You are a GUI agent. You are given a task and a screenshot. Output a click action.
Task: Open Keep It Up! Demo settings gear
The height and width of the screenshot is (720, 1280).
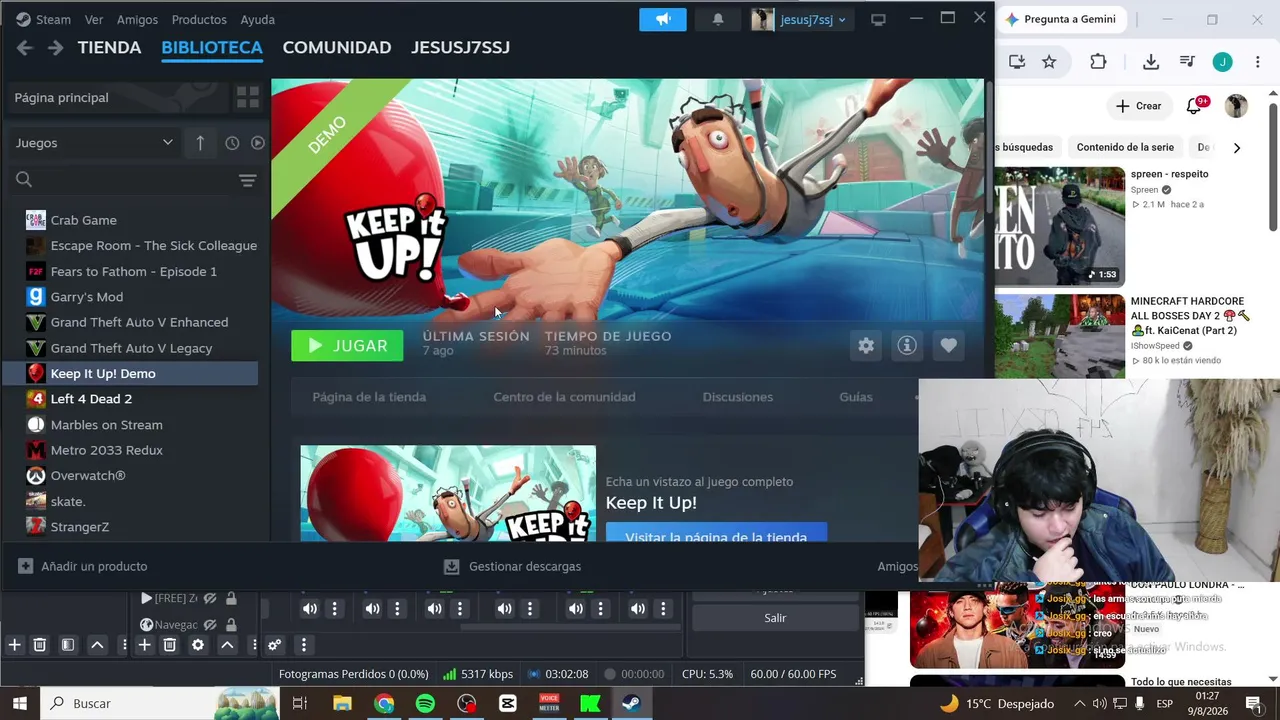866,345
